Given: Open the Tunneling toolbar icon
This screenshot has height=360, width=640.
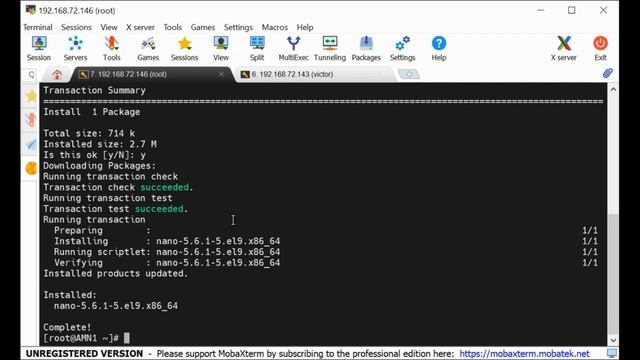Looking at the screenshot, I should tap(330, 48).
